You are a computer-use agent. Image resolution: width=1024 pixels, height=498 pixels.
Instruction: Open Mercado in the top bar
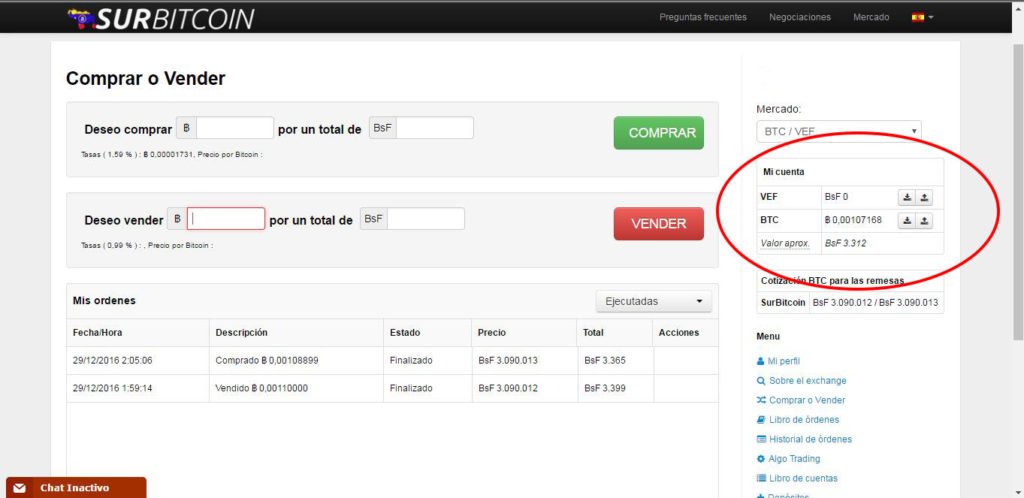pos(871,18)
